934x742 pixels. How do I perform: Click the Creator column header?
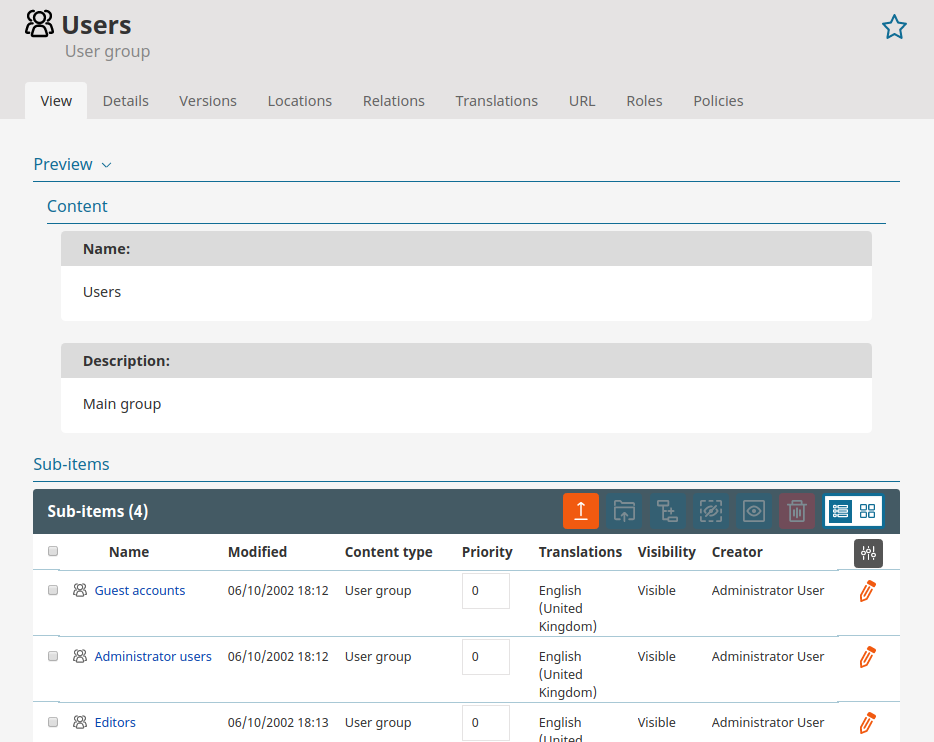click(737, 552)
